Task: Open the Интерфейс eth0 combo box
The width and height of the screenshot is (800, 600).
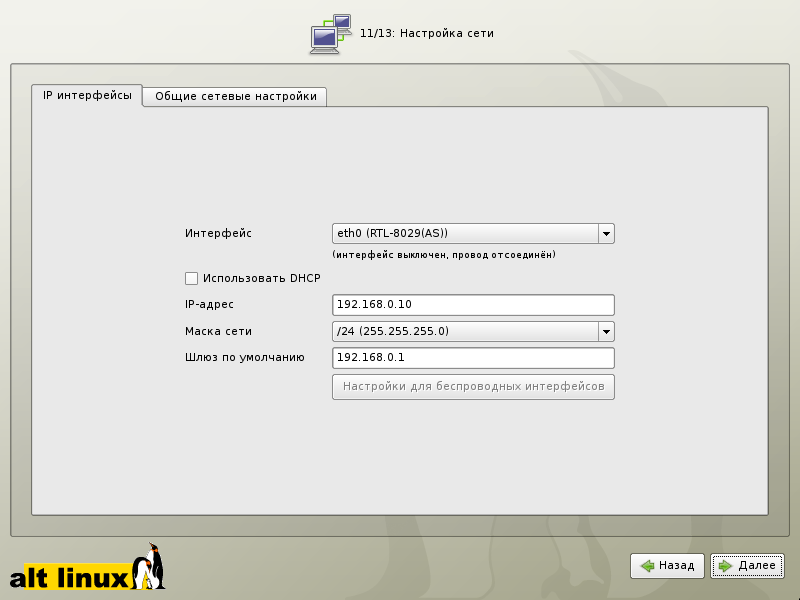Action: point(464,233)
